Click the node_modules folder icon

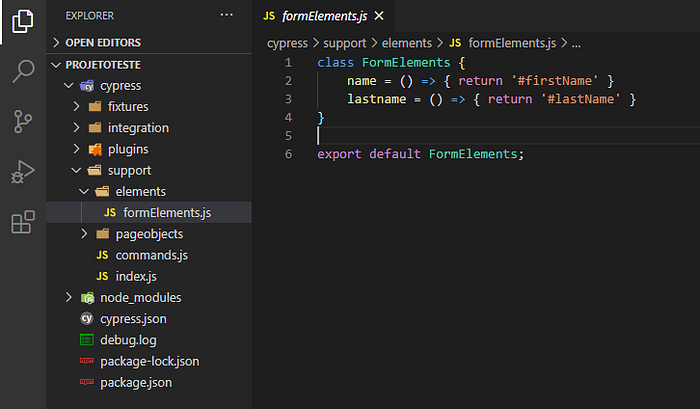88,298
